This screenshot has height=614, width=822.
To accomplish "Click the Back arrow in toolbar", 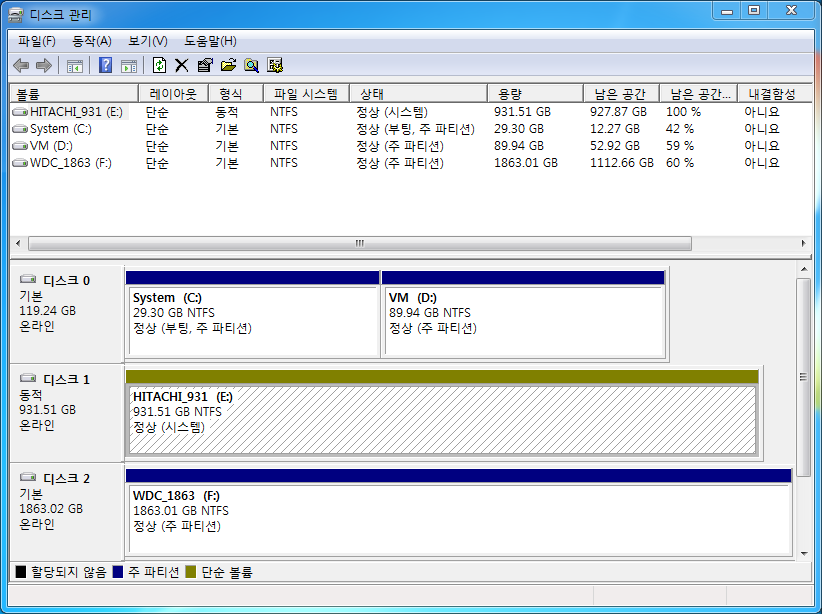I will pyautogui.click(x=21, y=66).
